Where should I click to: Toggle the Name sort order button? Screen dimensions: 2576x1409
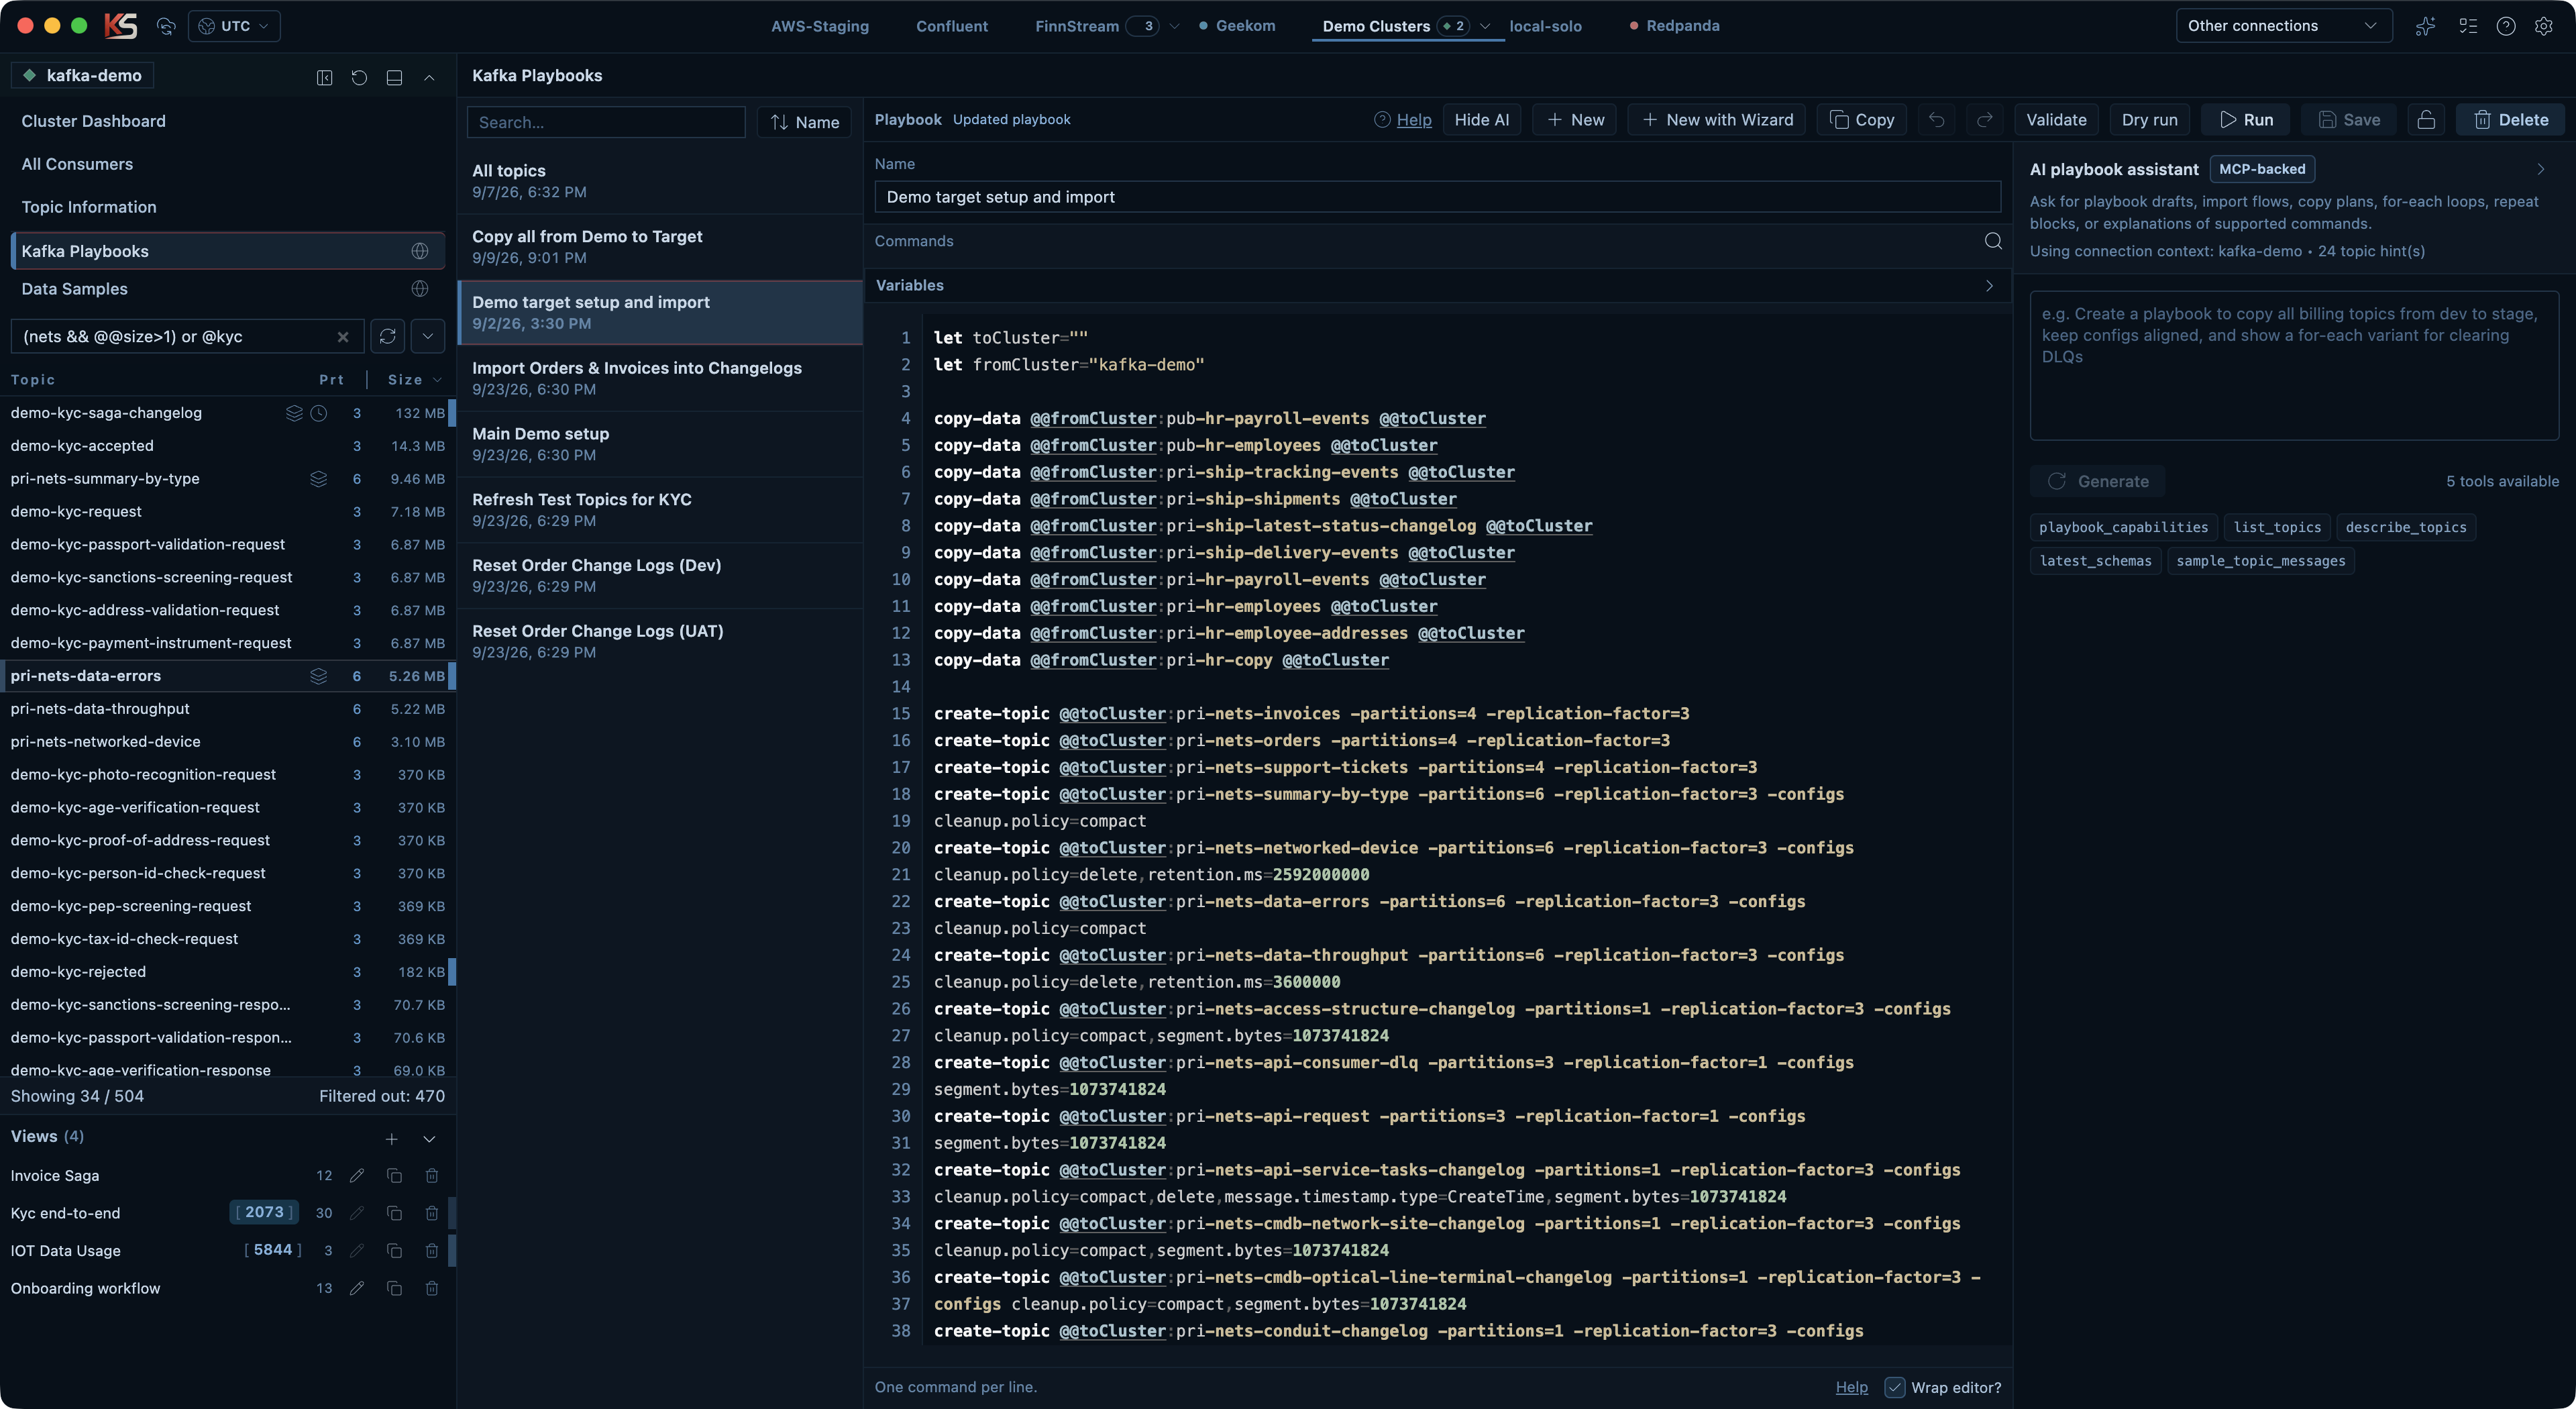(x=804, y=122)
